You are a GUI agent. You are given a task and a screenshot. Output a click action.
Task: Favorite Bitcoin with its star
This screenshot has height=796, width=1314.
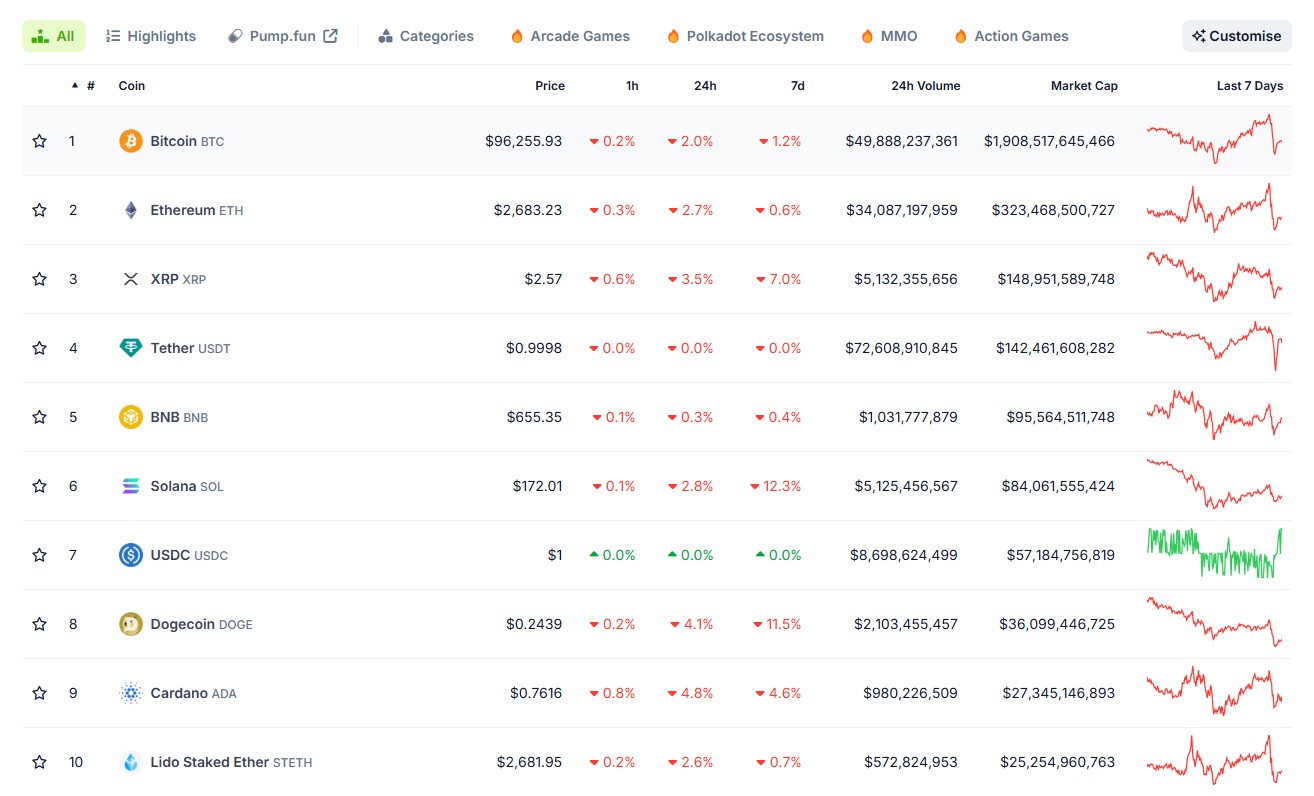coord(39,141)
